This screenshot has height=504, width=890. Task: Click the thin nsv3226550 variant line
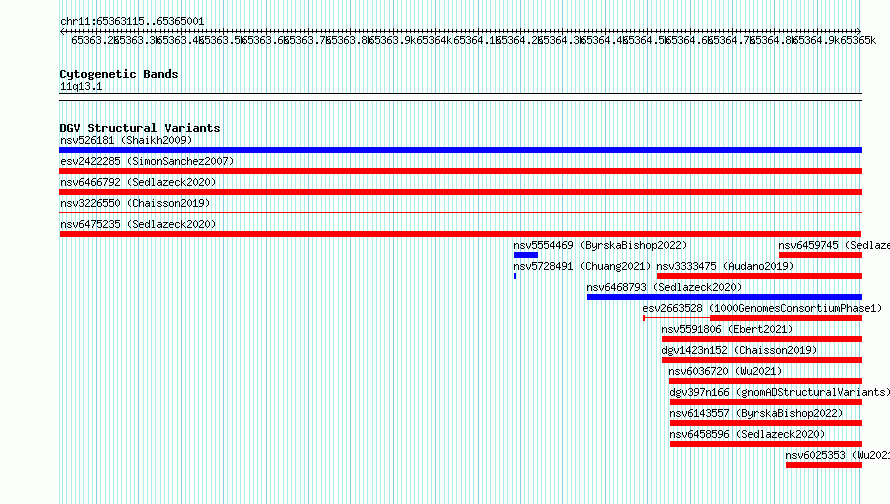point(460,213)
